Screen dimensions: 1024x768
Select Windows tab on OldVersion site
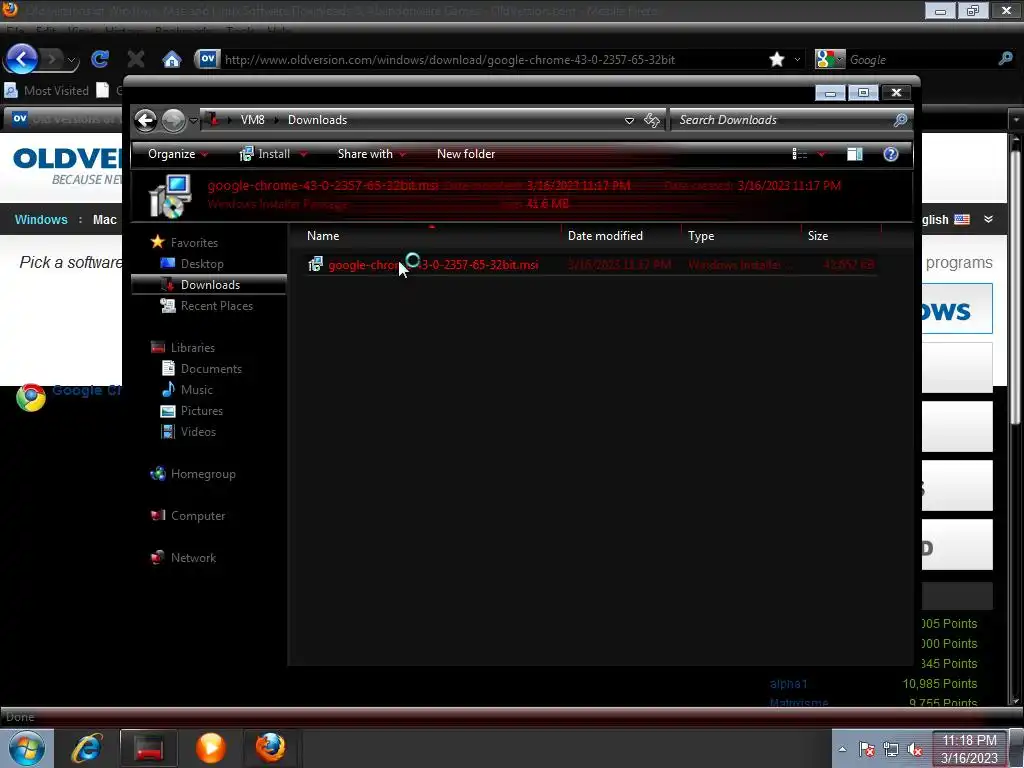coord(41,219)
